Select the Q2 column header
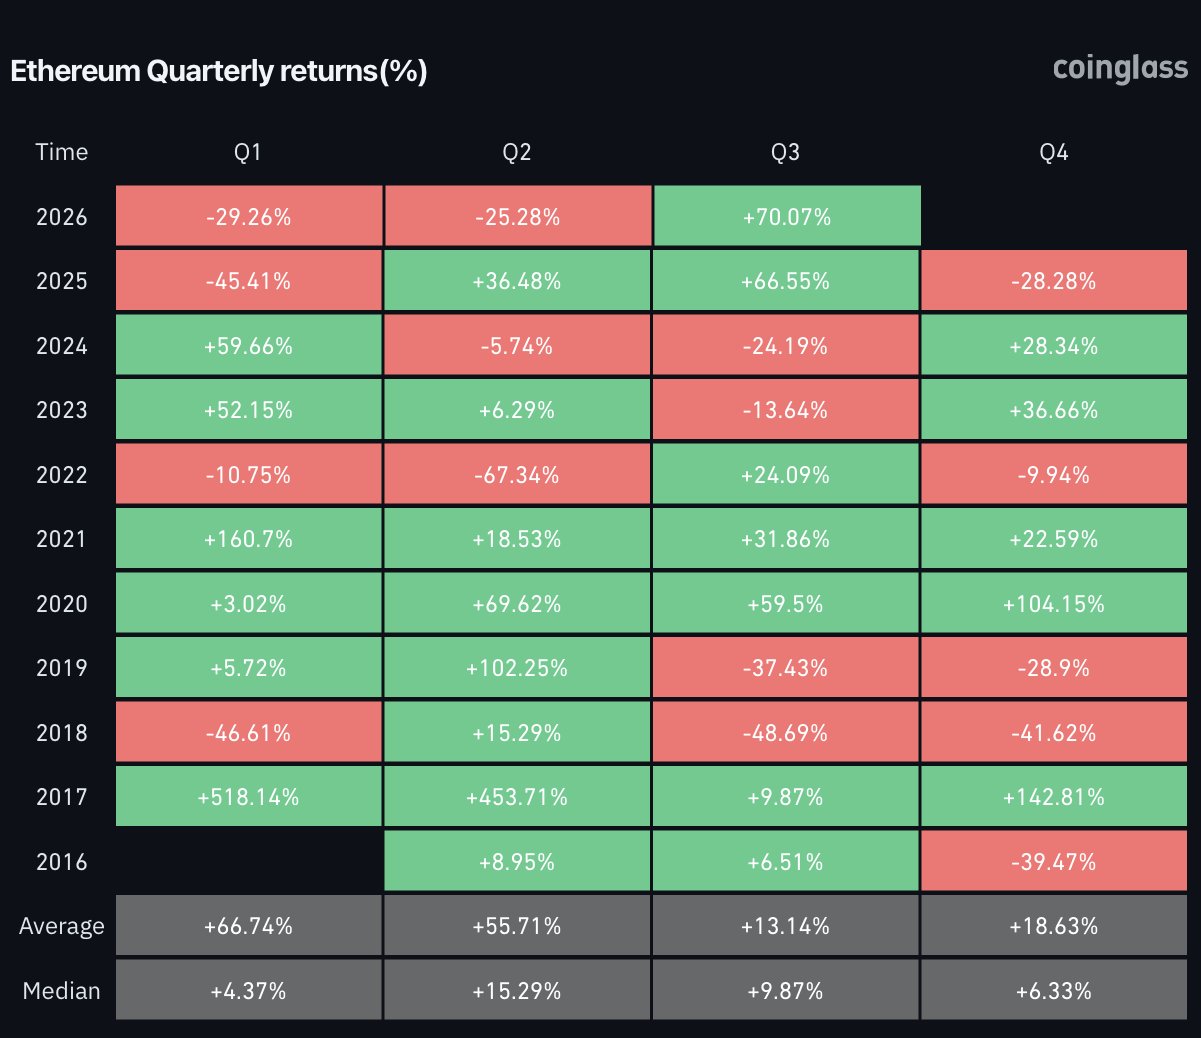 coord(517,152)
